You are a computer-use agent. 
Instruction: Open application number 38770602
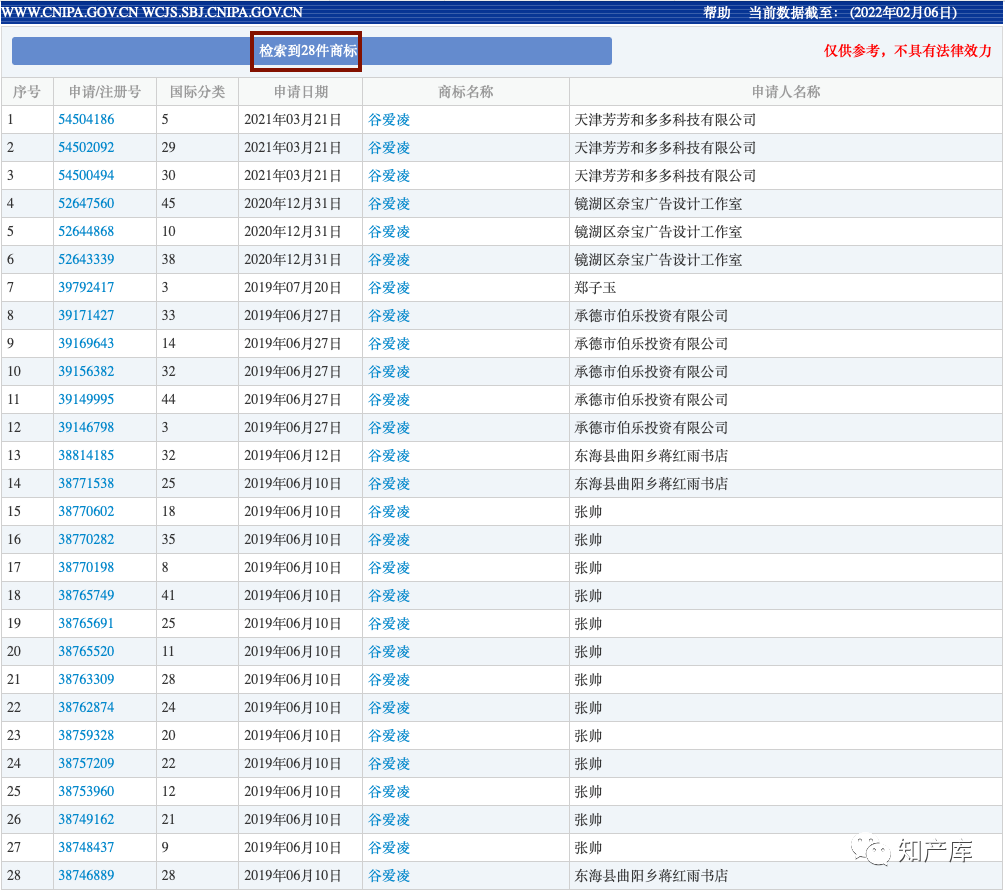click(x=86, y=512)
